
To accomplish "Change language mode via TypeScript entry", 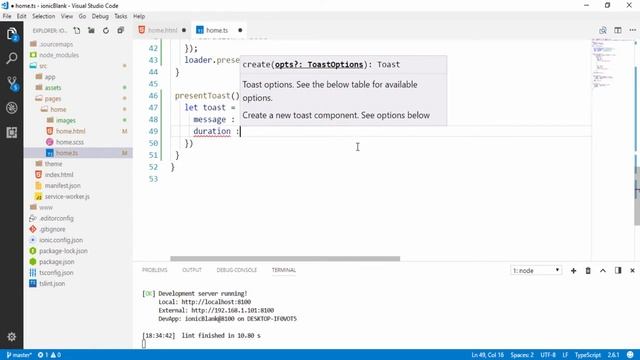I will [588, 355].
